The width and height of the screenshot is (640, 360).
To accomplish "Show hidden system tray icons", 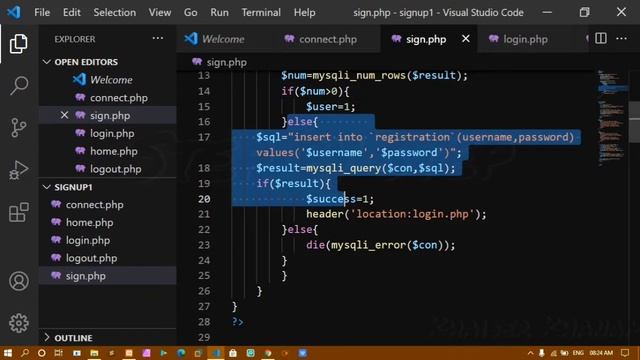I will [x=530, y=353].
